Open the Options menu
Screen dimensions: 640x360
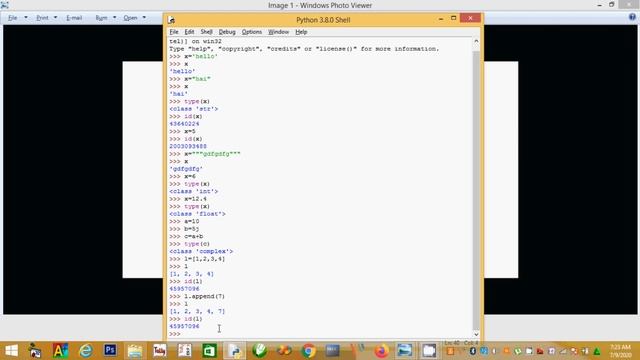(x=251, y=32)
